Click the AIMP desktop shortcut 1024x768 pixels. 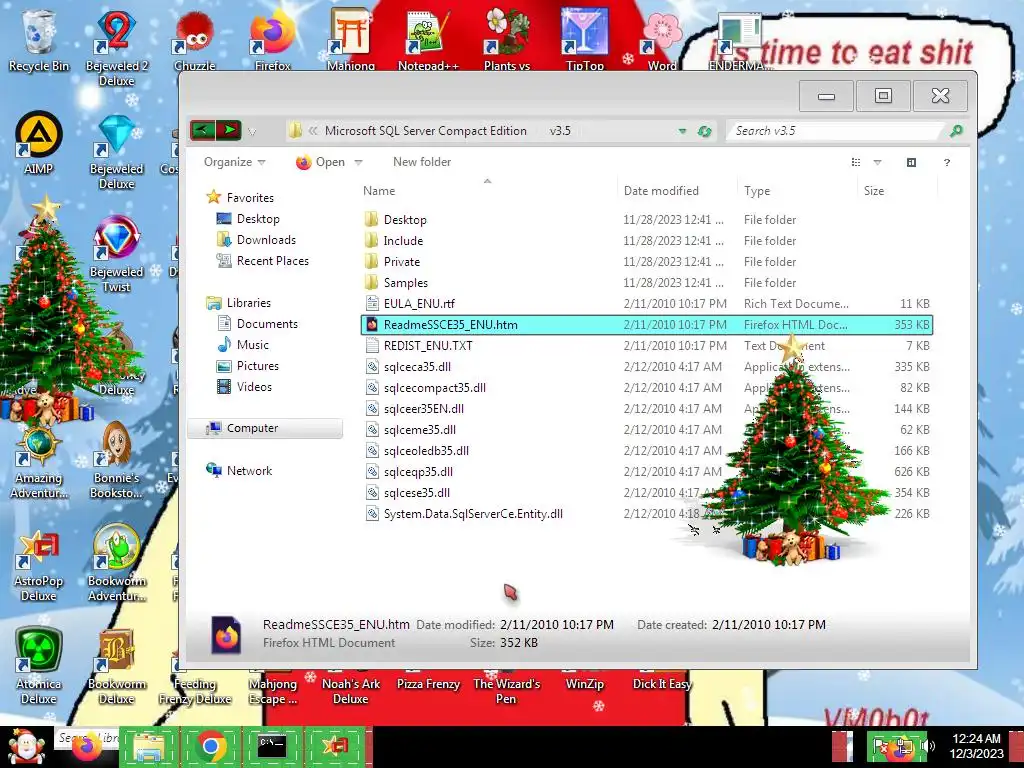coord(38,144)
